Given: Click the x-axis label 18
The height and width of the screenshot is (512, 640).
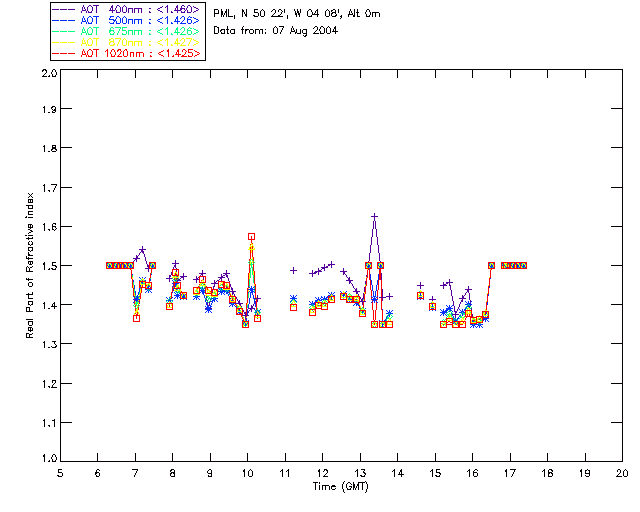Looking at the screenshot, I should 547,473.
